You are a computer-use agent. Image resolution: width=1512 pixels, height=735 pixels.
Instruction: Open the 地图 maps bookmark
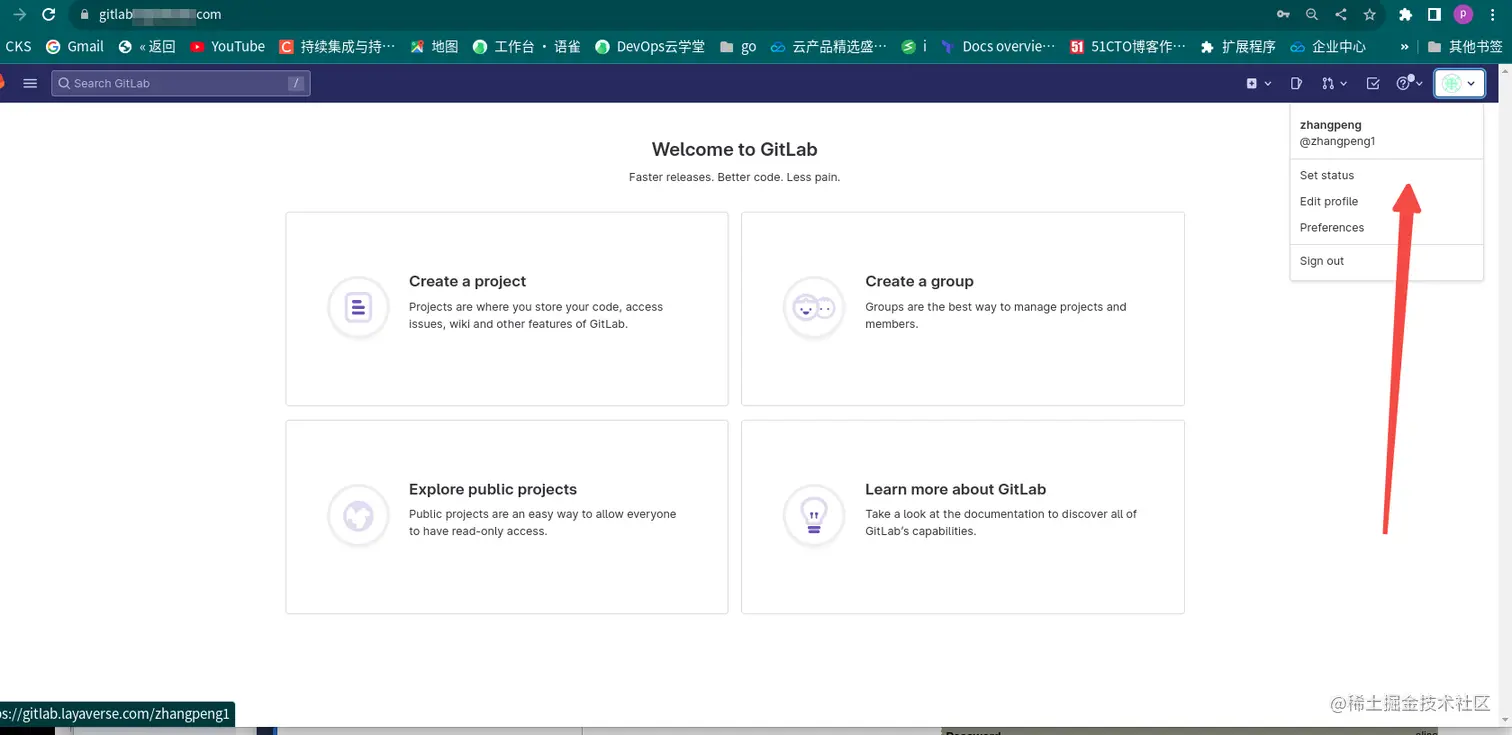pyautogui.click(x=434, y=46)
